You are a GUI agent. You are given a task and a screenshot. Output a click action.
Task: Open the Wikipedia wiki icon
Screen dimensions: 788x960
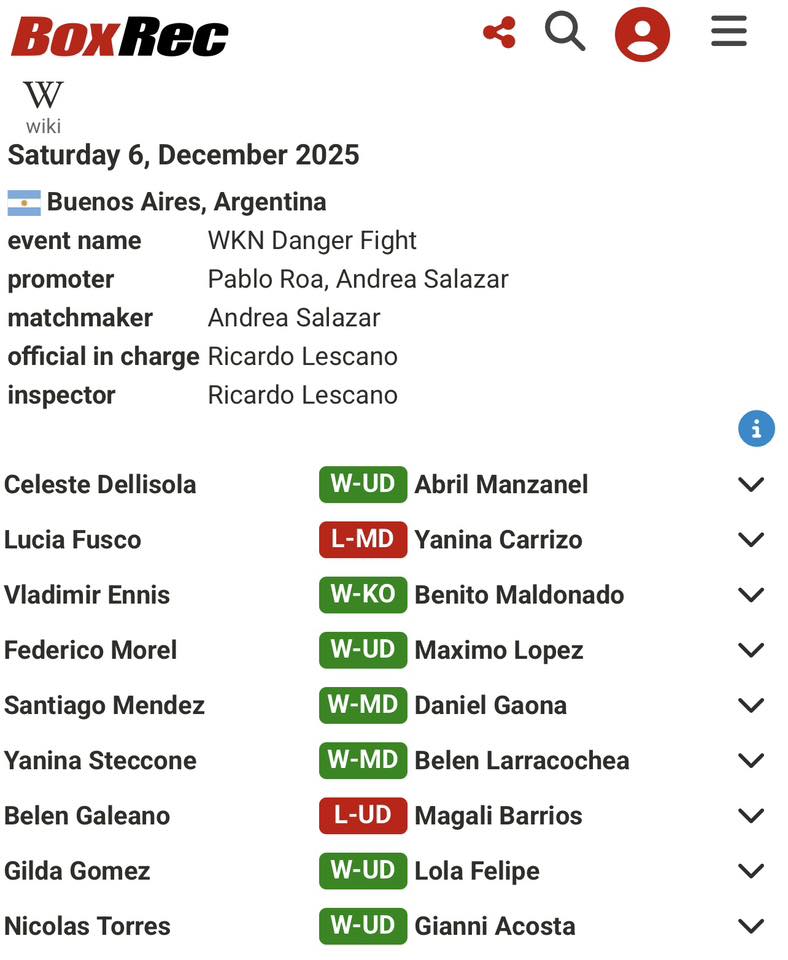(x=43, y=106)
